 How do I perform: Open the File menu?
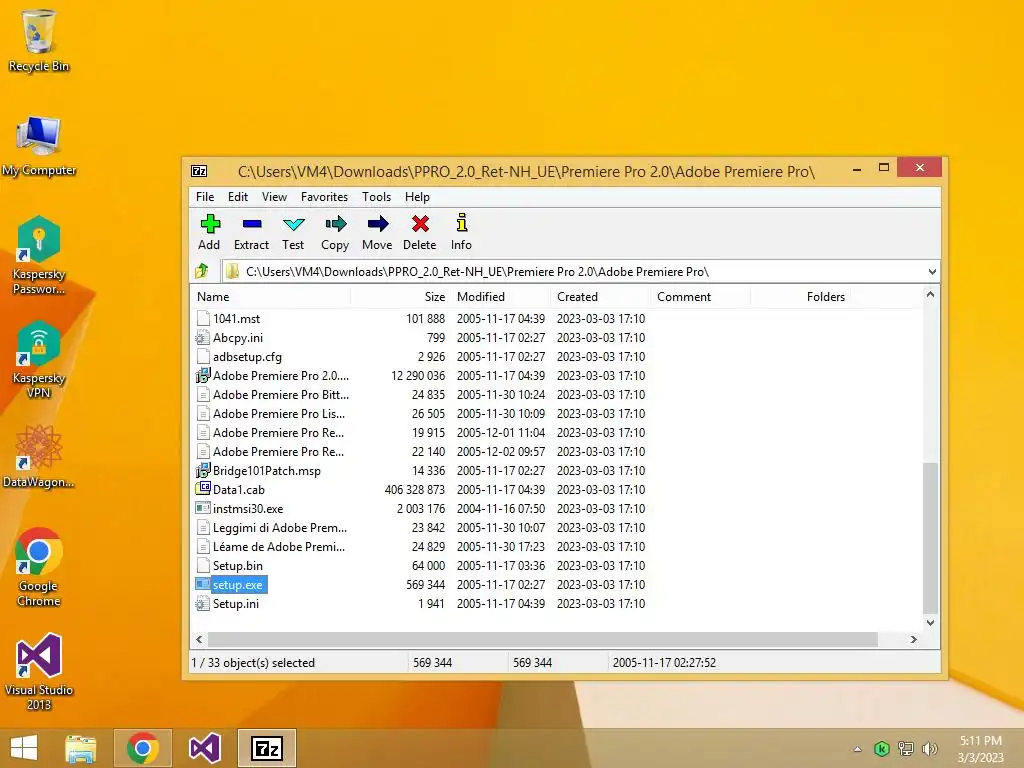coord(205,197)
